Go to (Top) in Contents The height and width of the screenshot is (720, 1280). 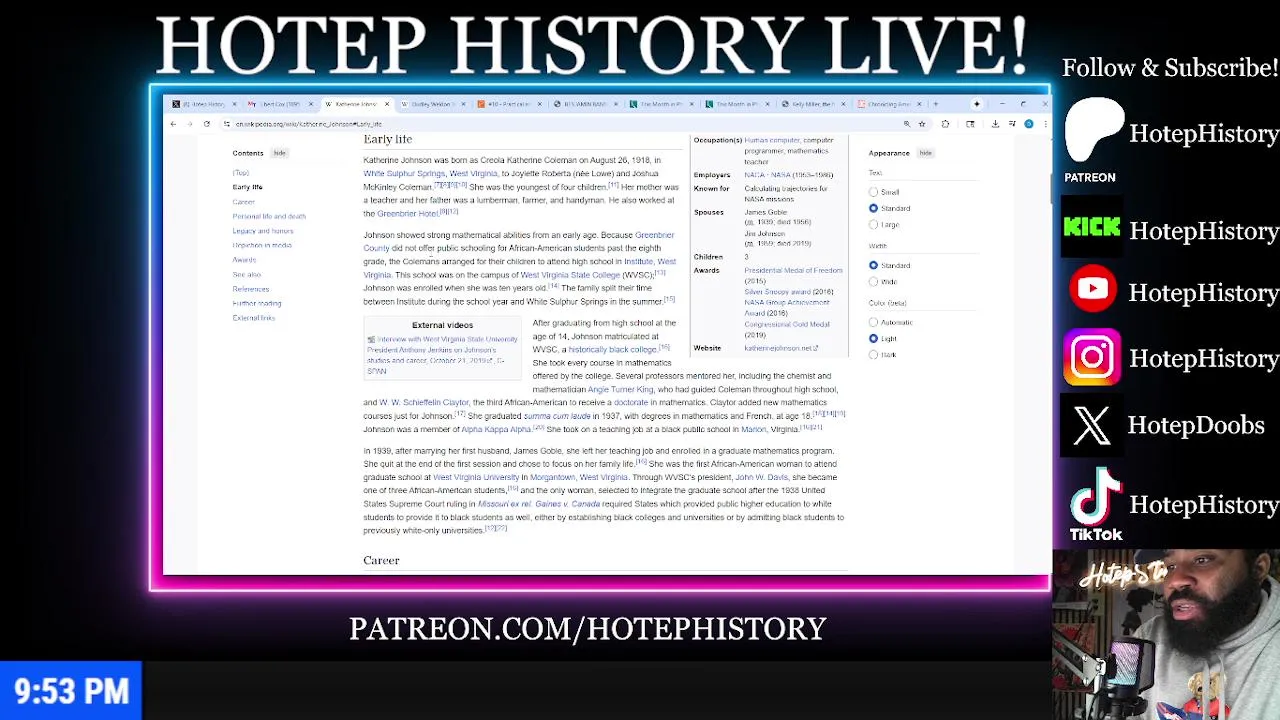tap(241, 173)
